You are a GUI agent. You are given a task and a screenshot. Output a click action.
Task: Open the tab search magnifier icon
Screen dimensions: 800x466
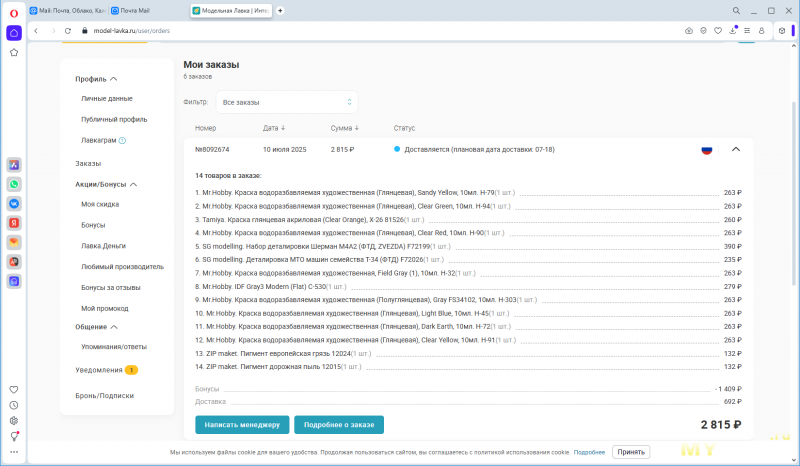coord(736,10)
